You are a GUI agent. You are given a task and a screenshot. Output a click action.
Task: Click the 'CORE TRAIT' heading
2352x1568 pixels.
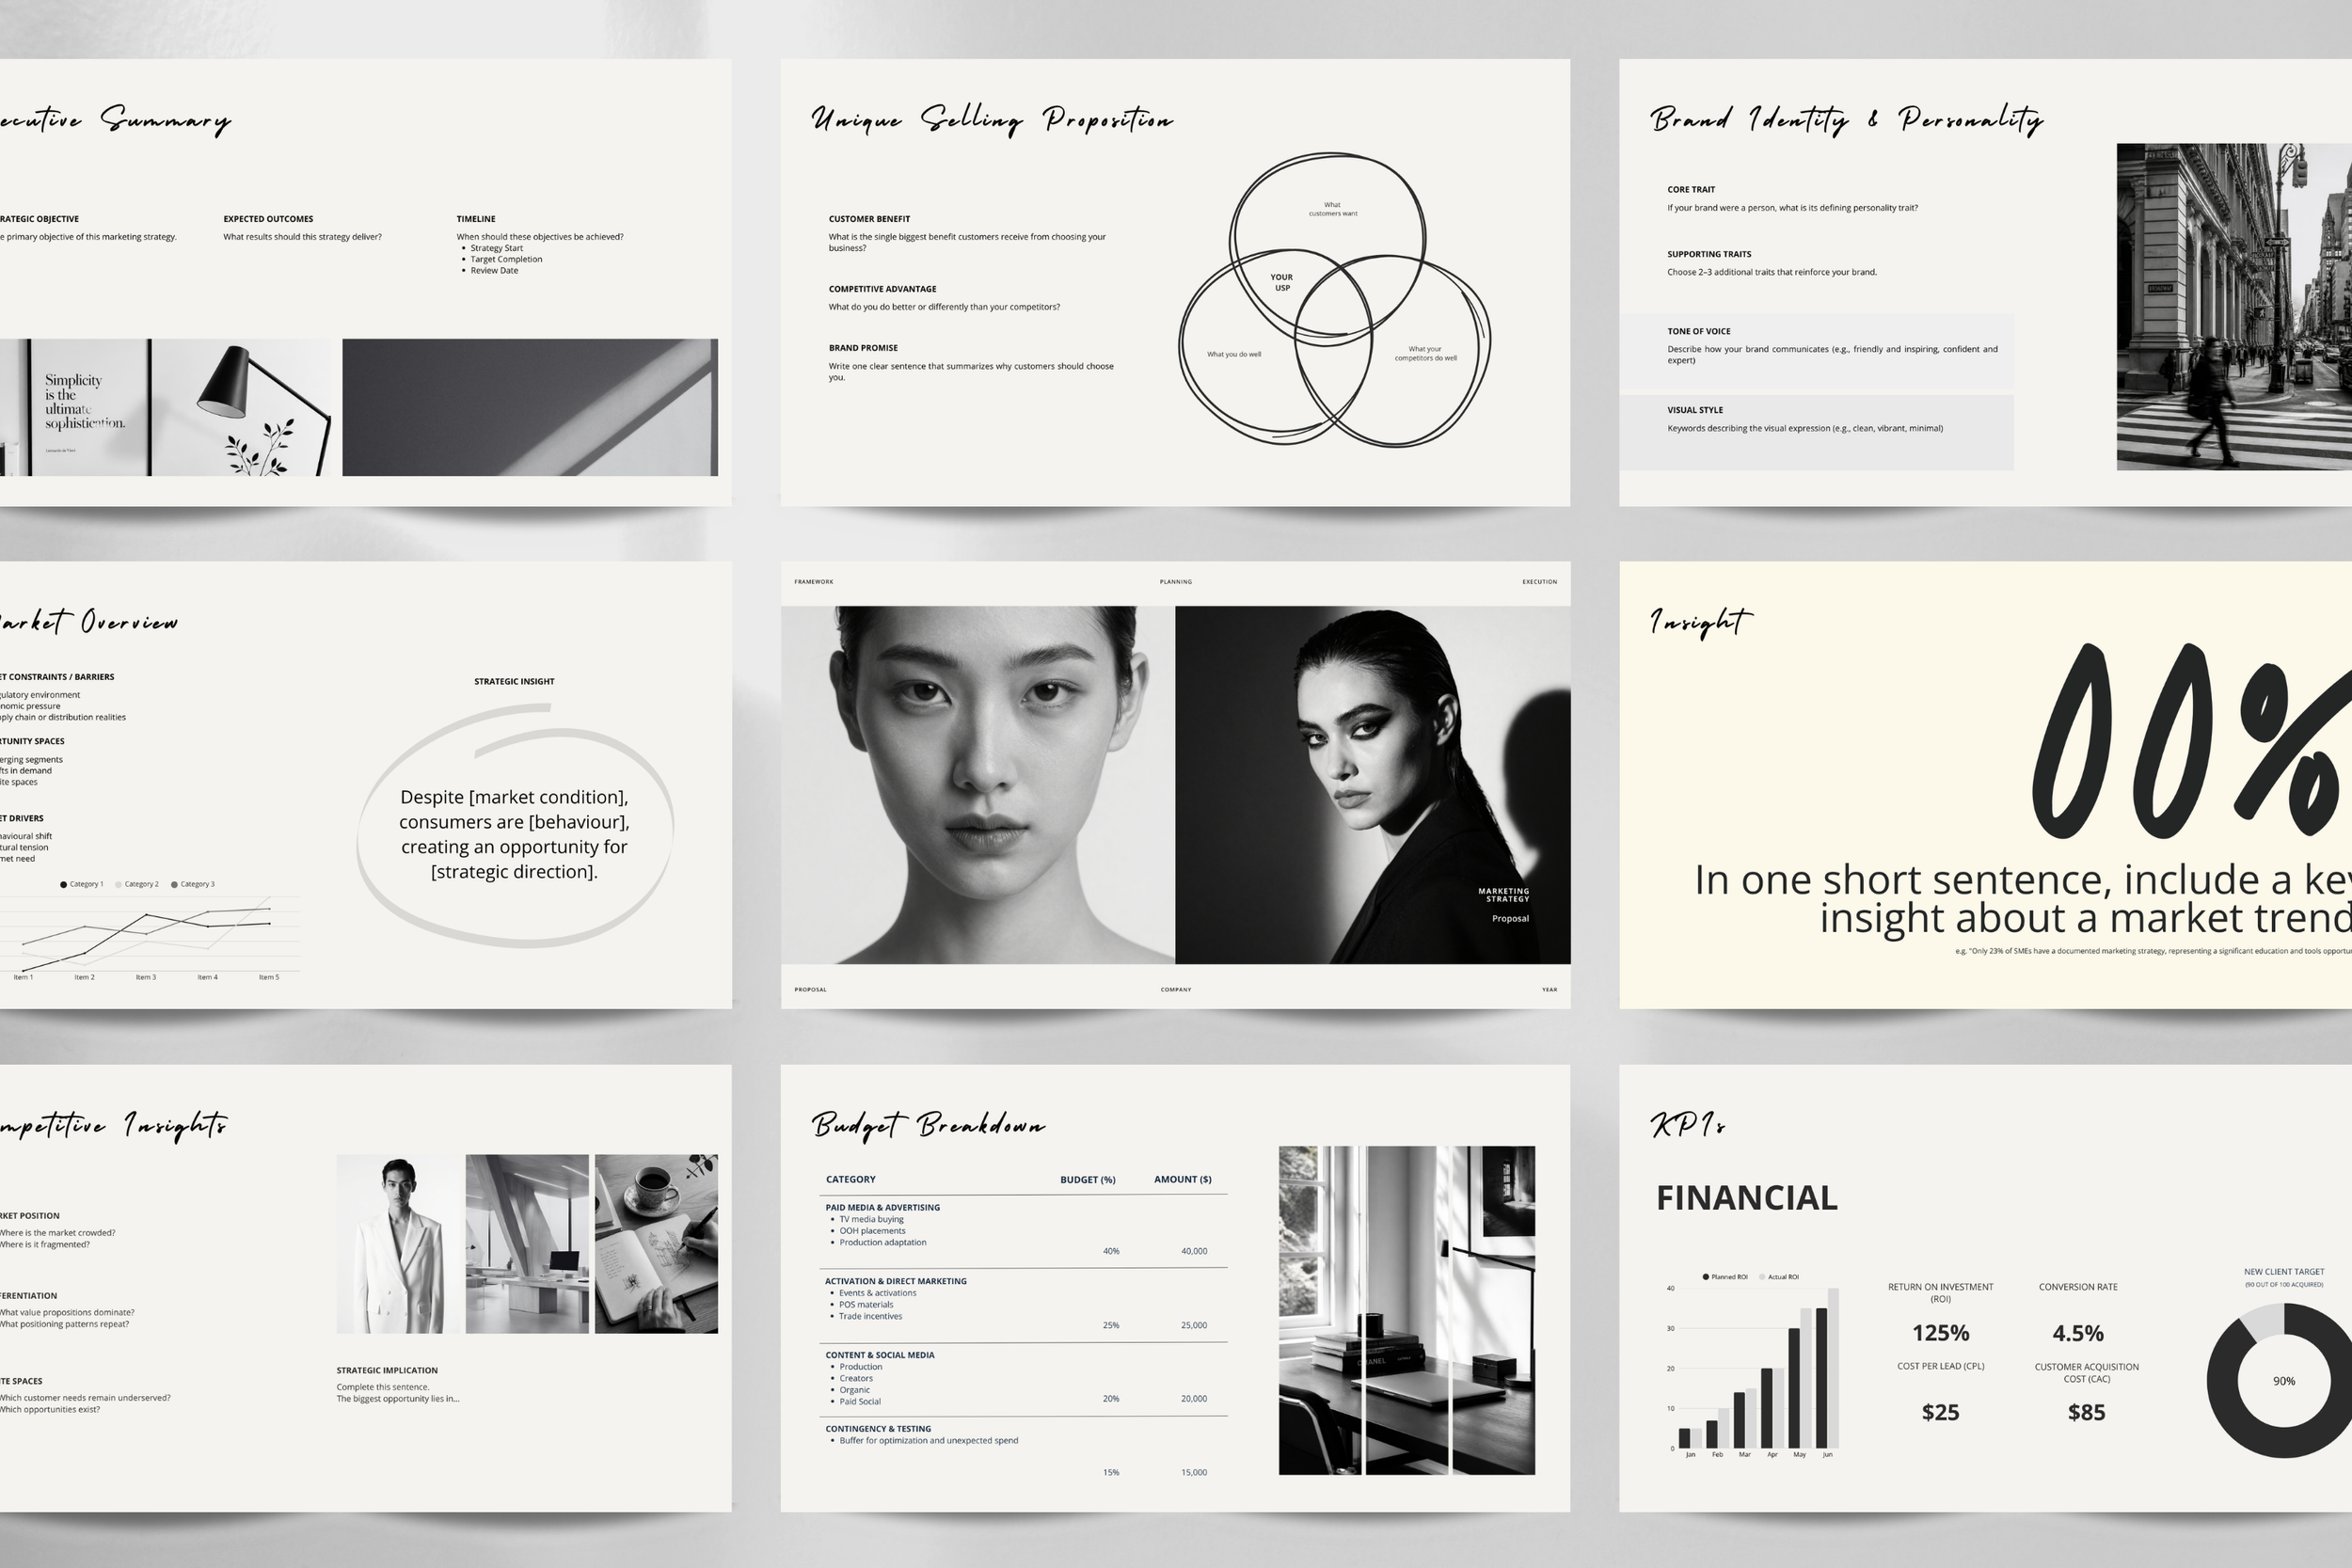click(x=1691, y=189)
